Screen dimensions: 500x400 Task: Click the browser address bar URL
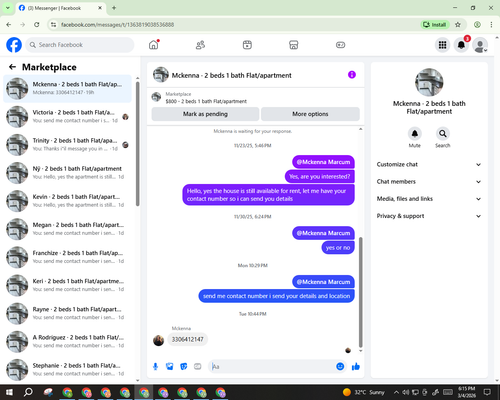[117, 25]
